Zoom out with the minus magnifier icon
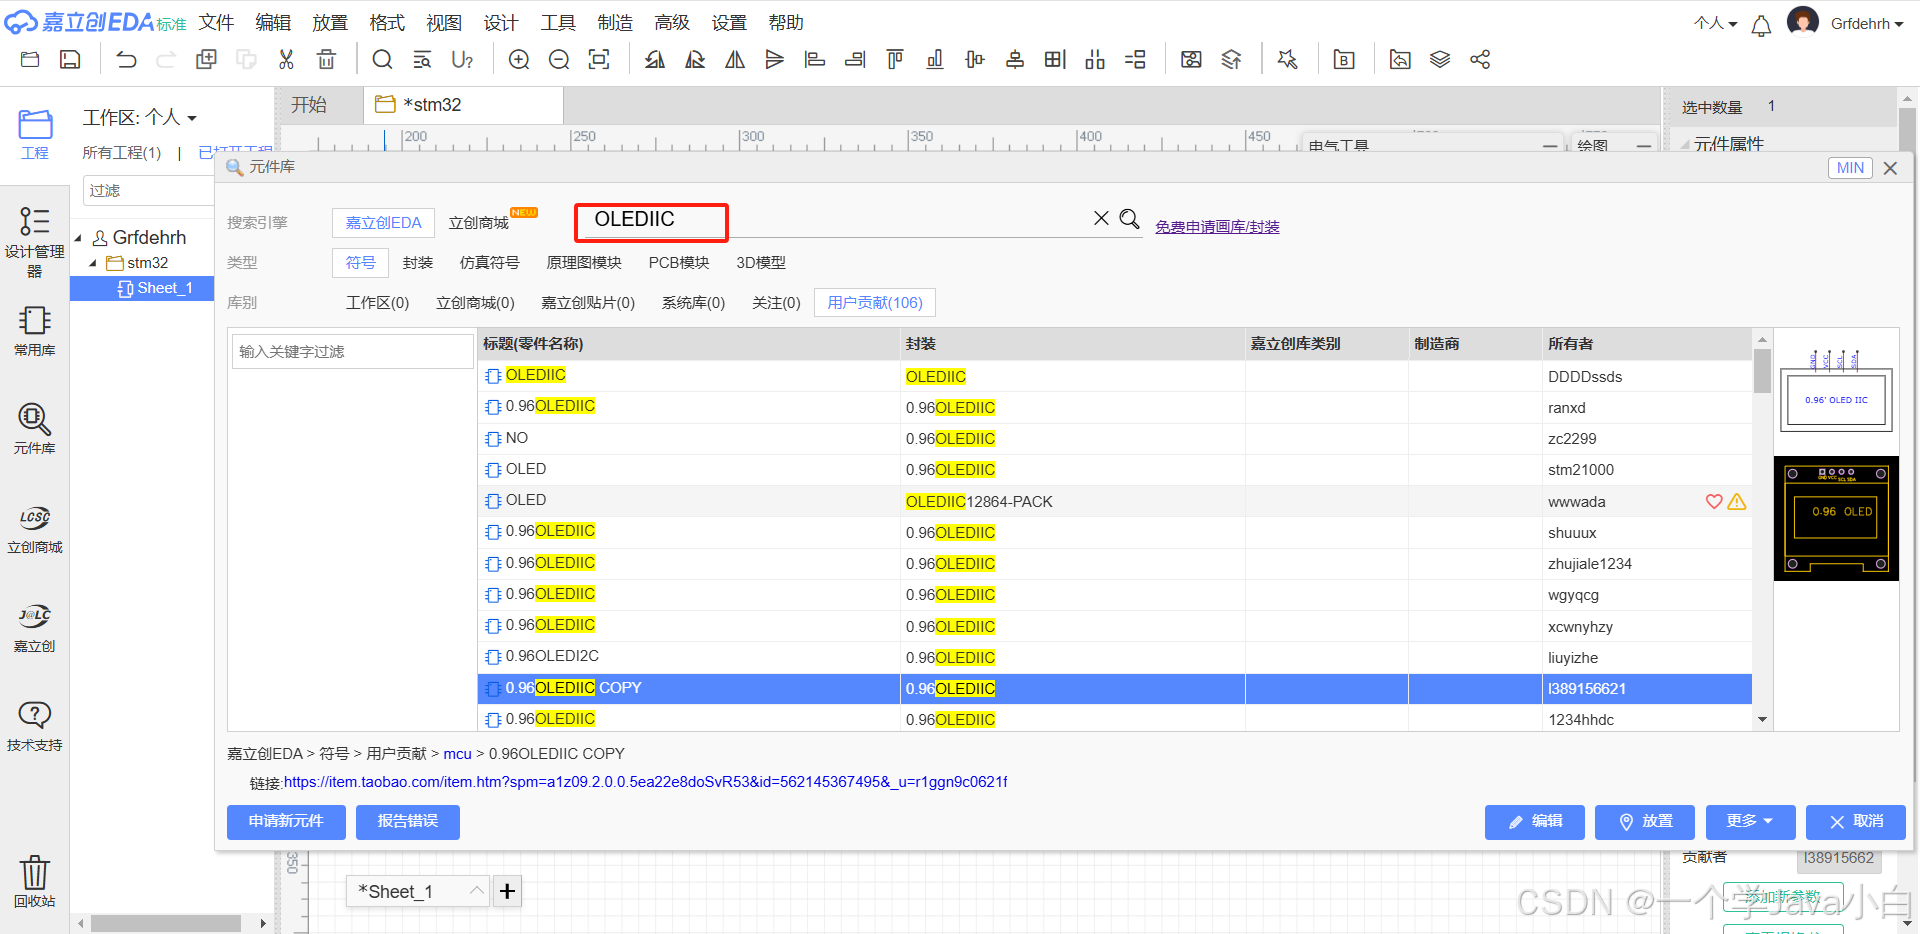1920x934 pixels. (x=559, y=60)
